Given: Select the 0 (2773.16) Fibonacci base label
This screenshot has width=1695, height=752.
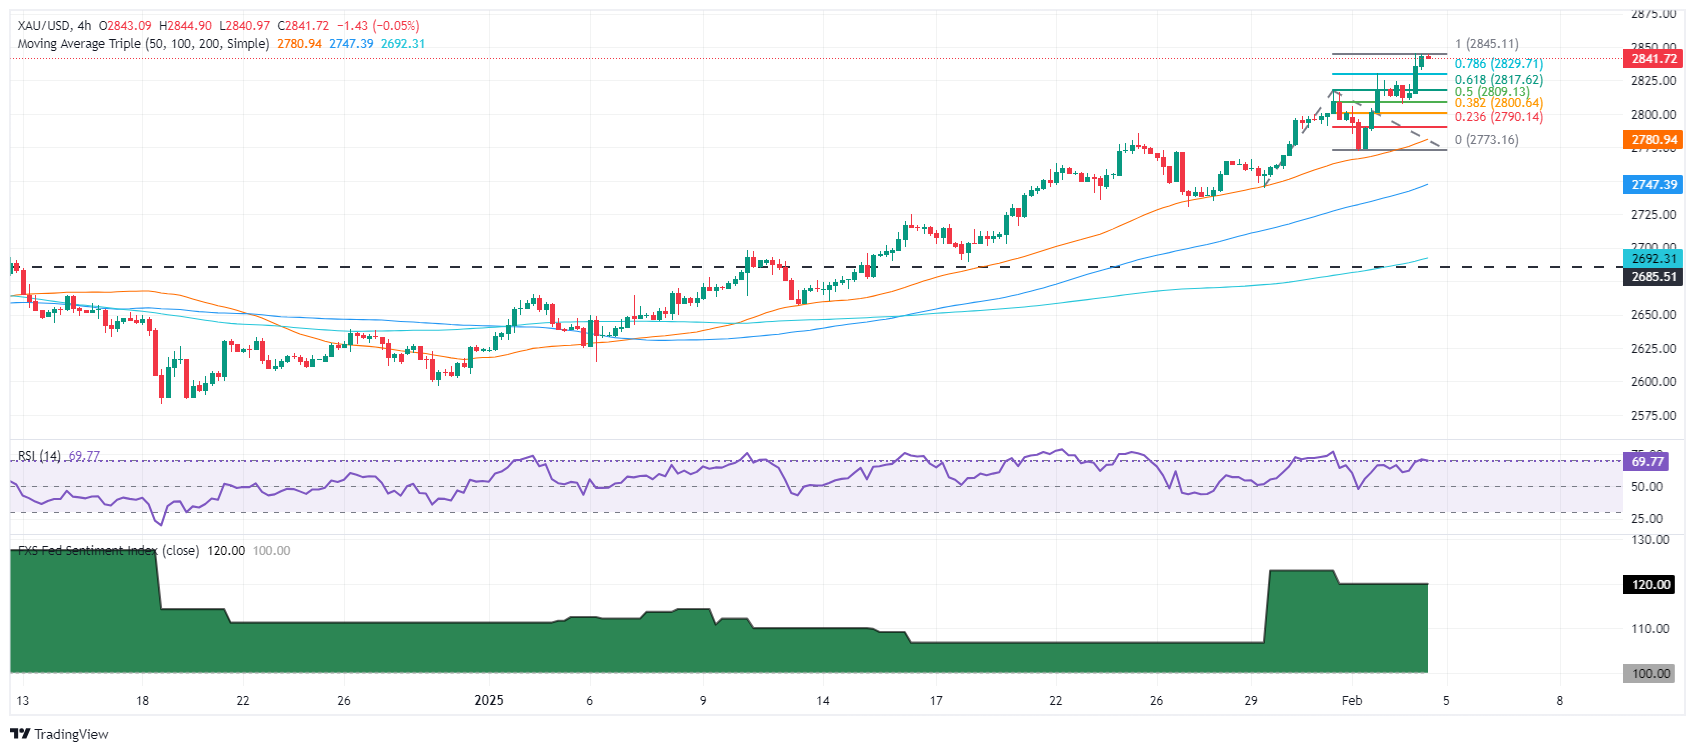Looking at the screenshot, I should [x=1486, y=140].
